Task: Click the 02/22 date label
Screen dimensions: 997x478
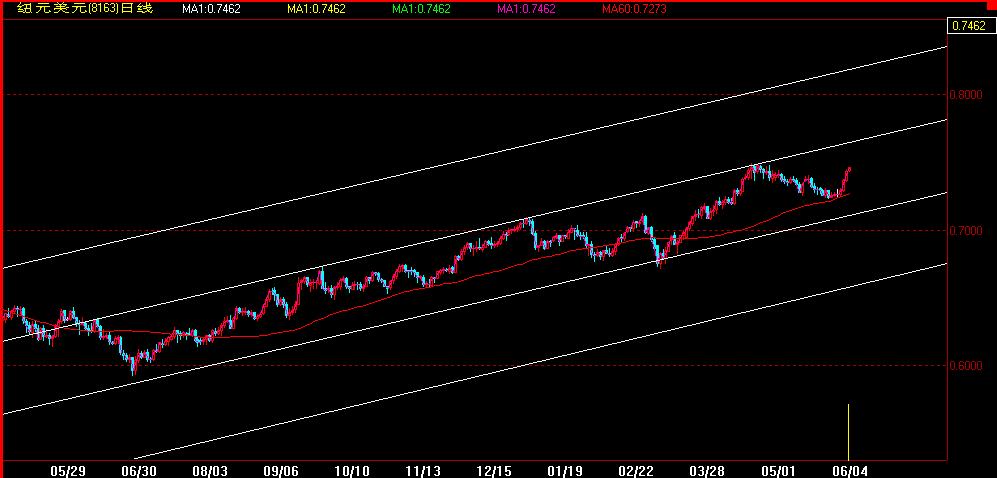Action: 638,471
